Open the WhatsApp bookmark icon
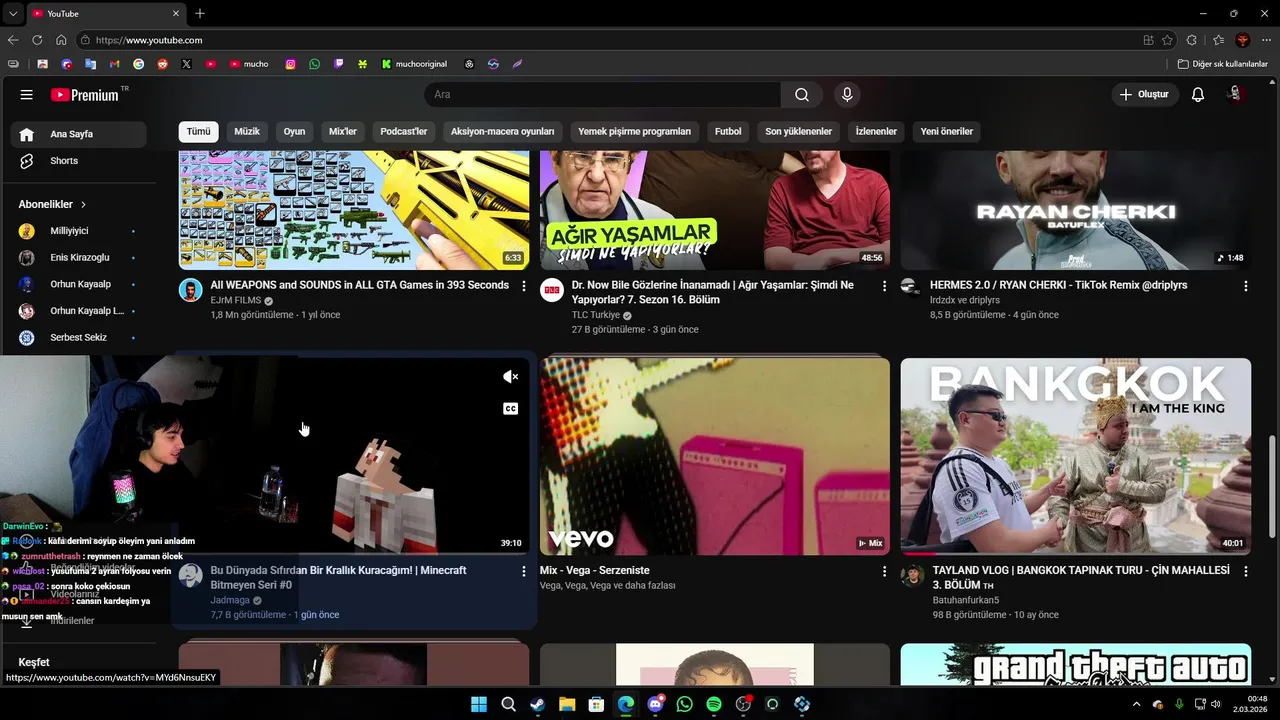 tap(315, 64)
